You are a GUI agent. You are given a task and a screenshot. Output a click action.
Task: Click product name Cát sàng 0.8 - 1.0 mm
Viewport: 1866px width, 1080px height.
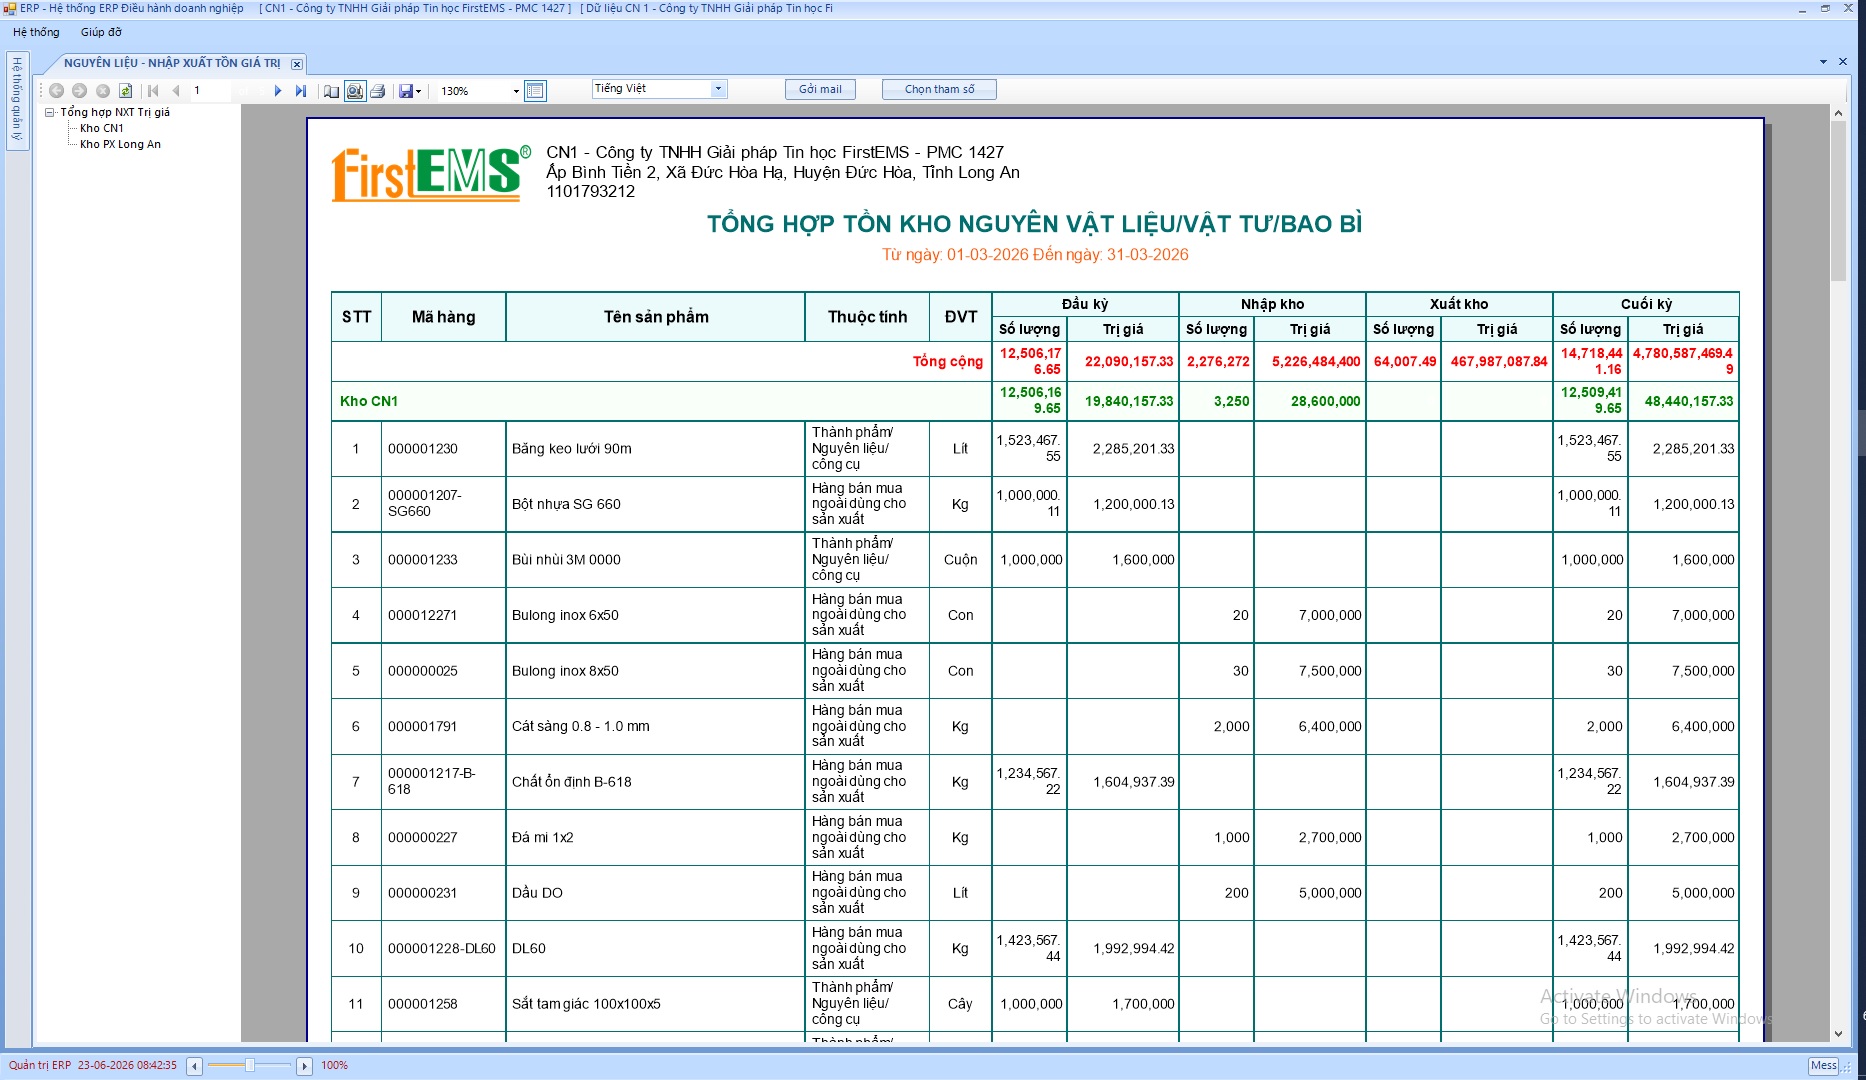coord(581,727)
